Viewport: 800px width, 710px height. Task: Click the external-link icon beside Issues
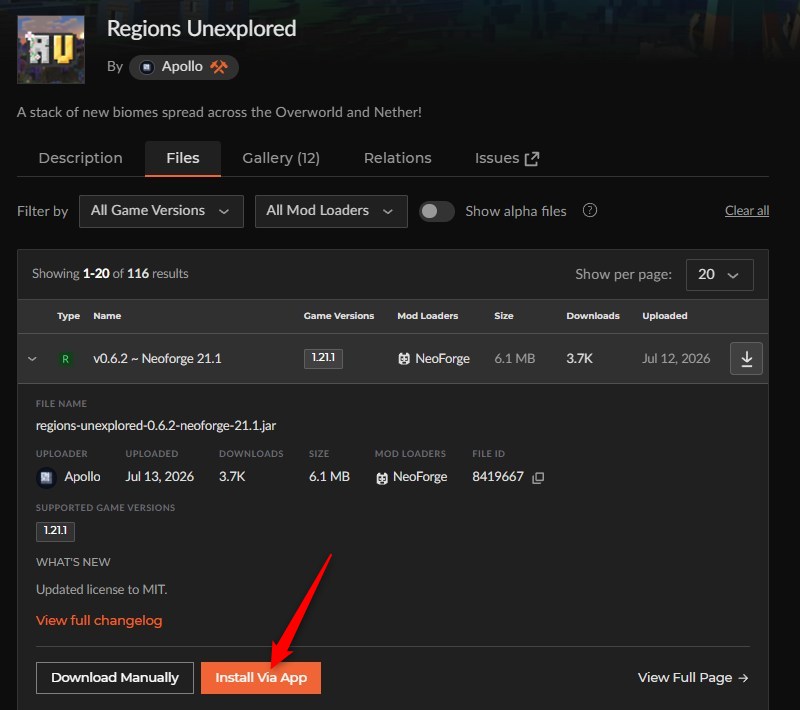point(532,159)
